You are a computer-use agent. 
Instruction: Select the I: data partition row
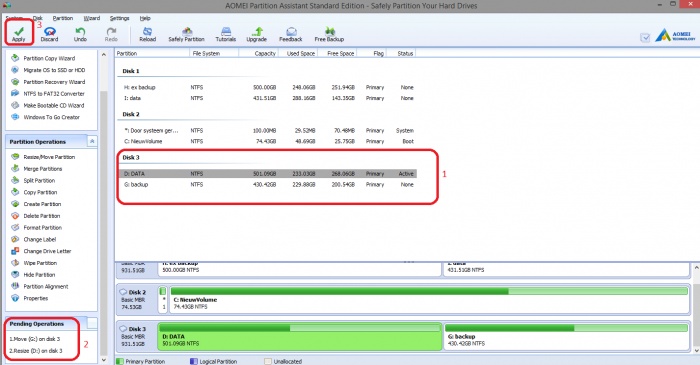(x=268, y=98)
